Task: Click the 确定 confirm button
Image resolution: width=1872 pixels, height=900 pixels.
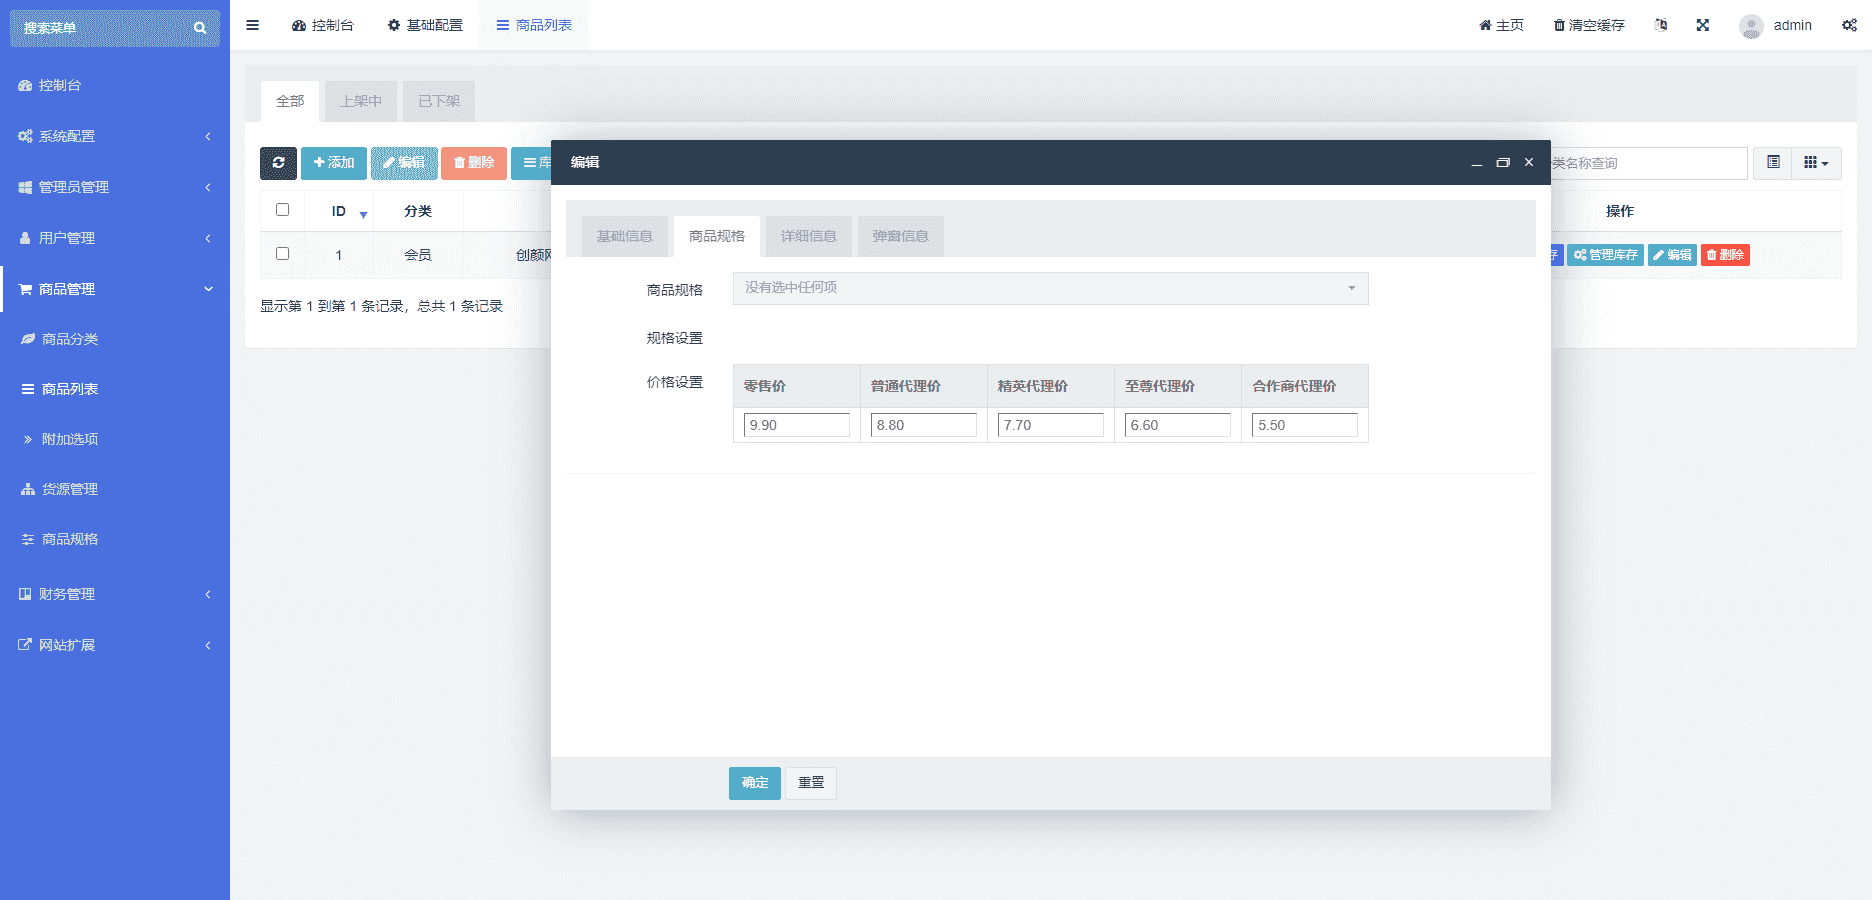Action: (754, 783)
